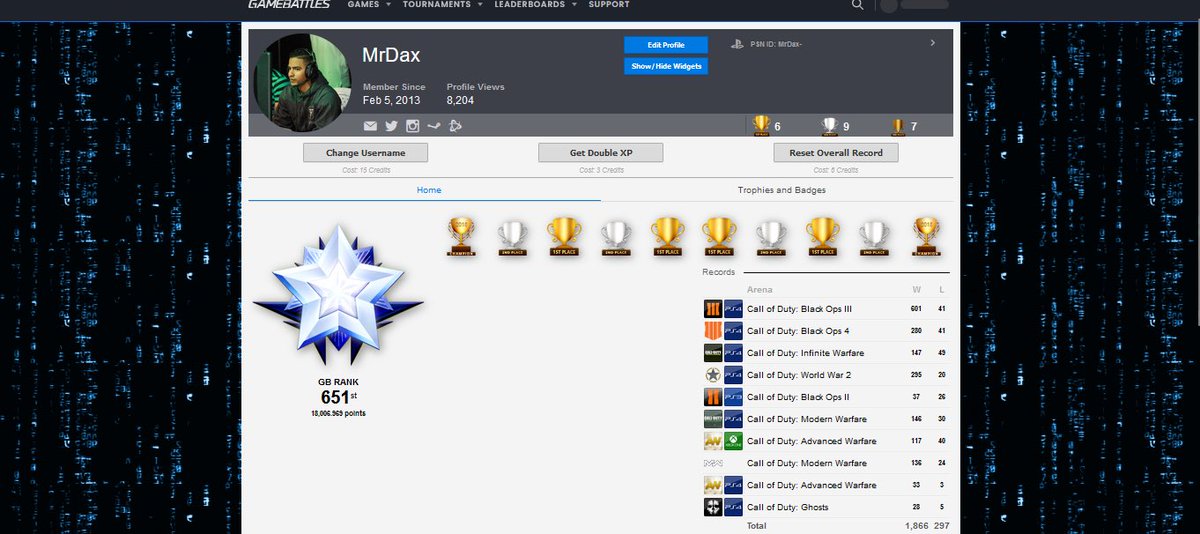This screenshot has height=534, width=1200.
Task: Click the Feb 5, 2013 member date
Action: 392,100
